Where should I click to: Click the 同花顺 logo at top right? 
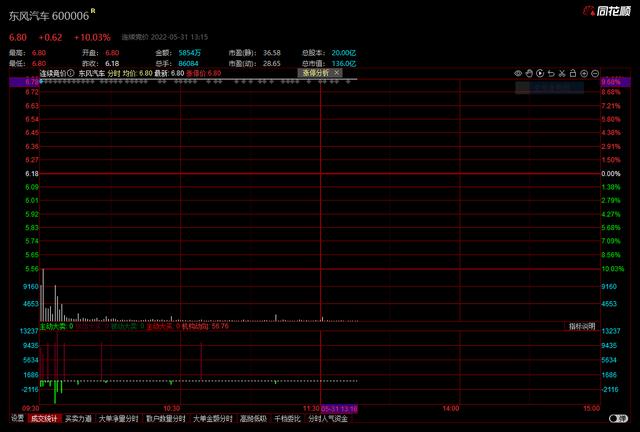click(x=607, y=11)
